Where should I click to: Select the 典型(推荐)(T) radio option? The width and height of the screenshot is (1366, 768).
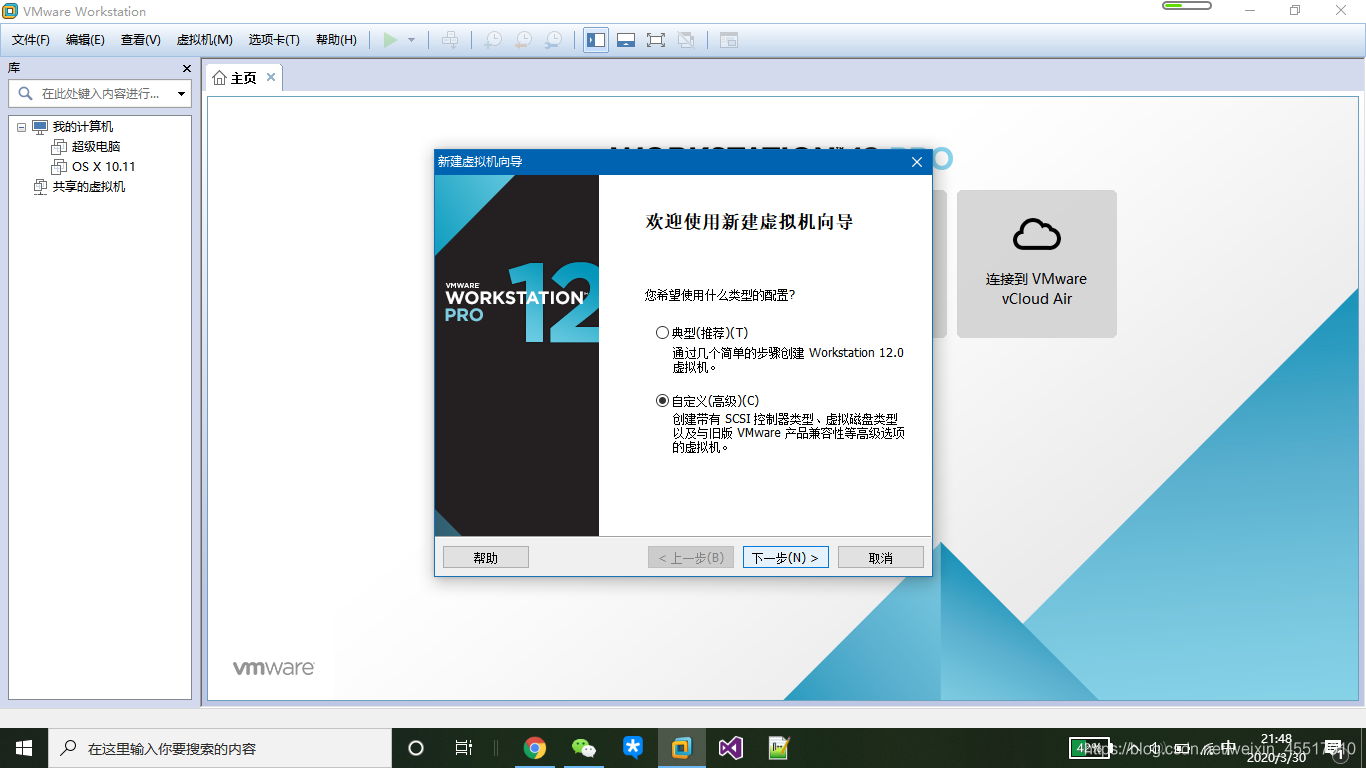click(662, 333)
